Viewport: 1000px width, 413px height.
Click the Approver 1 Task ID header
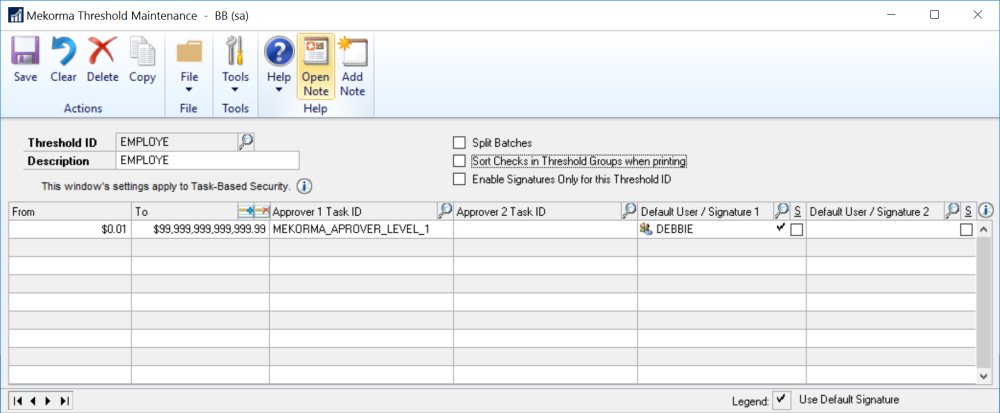pyautogui.click(x=354, y=211)
